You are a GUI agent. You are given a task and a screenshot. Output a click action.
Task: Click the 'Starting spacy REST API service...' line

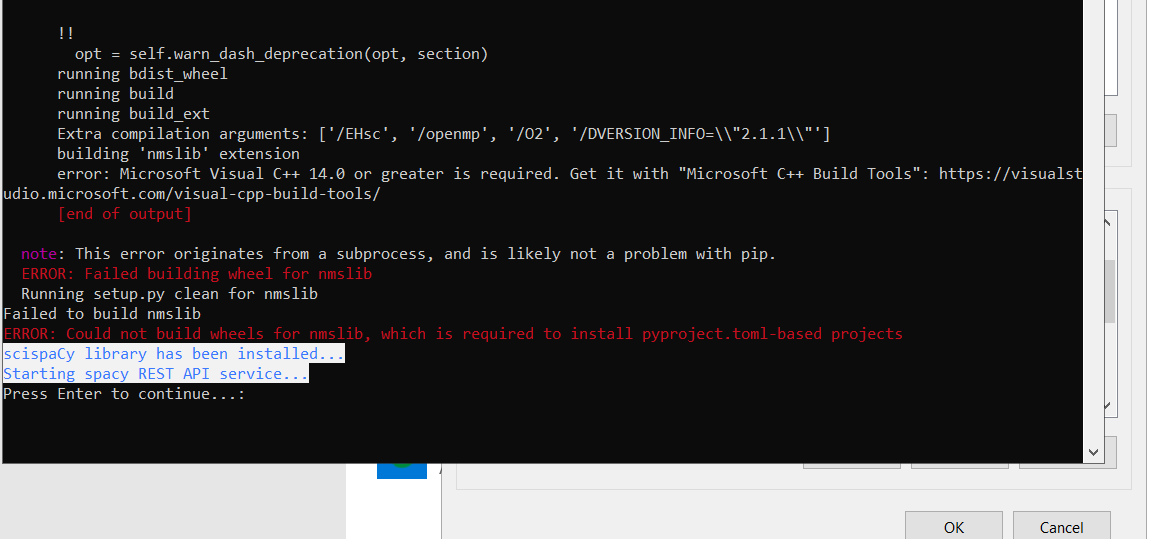pos(155,374)
